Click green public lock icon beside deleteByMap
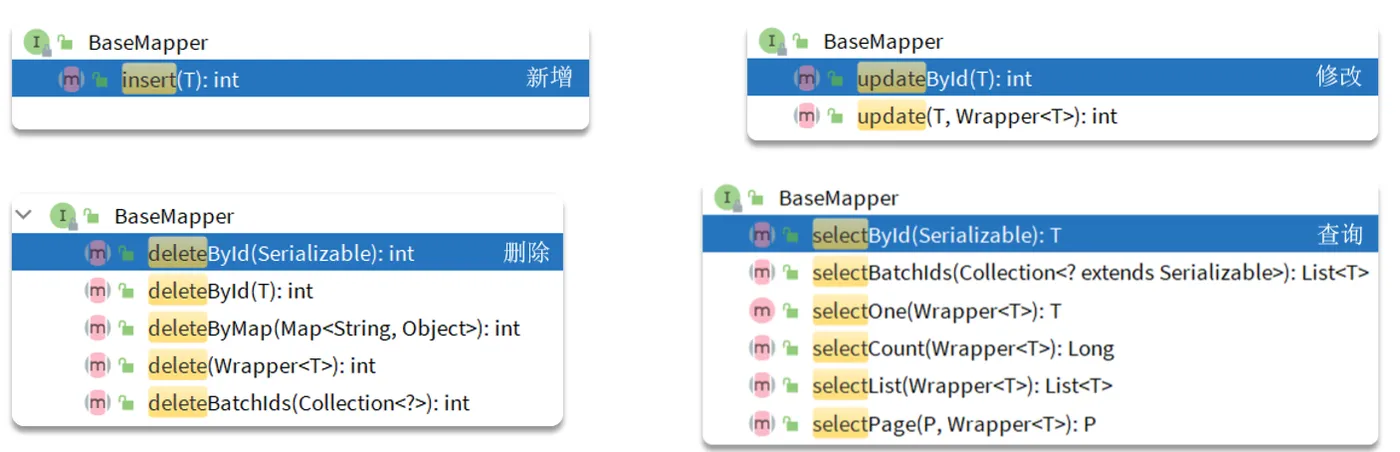Image resolution: width=1400 pixels, height=452 pixels. (126, 328)
